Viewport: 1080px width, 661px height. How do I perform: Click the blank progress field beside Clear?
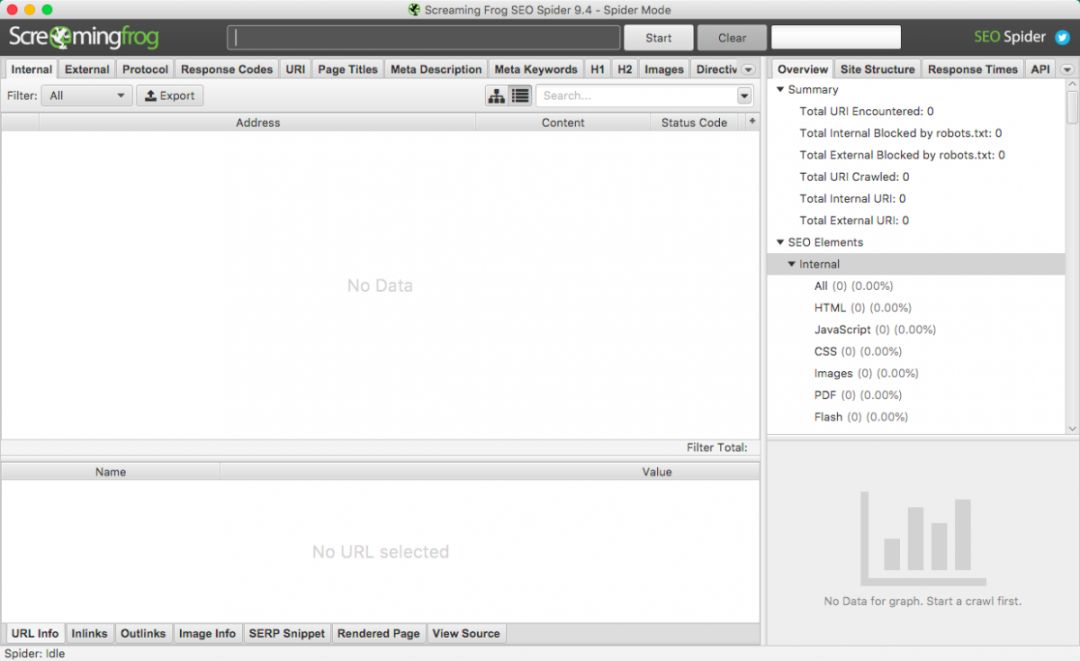[x=835, y=37]
